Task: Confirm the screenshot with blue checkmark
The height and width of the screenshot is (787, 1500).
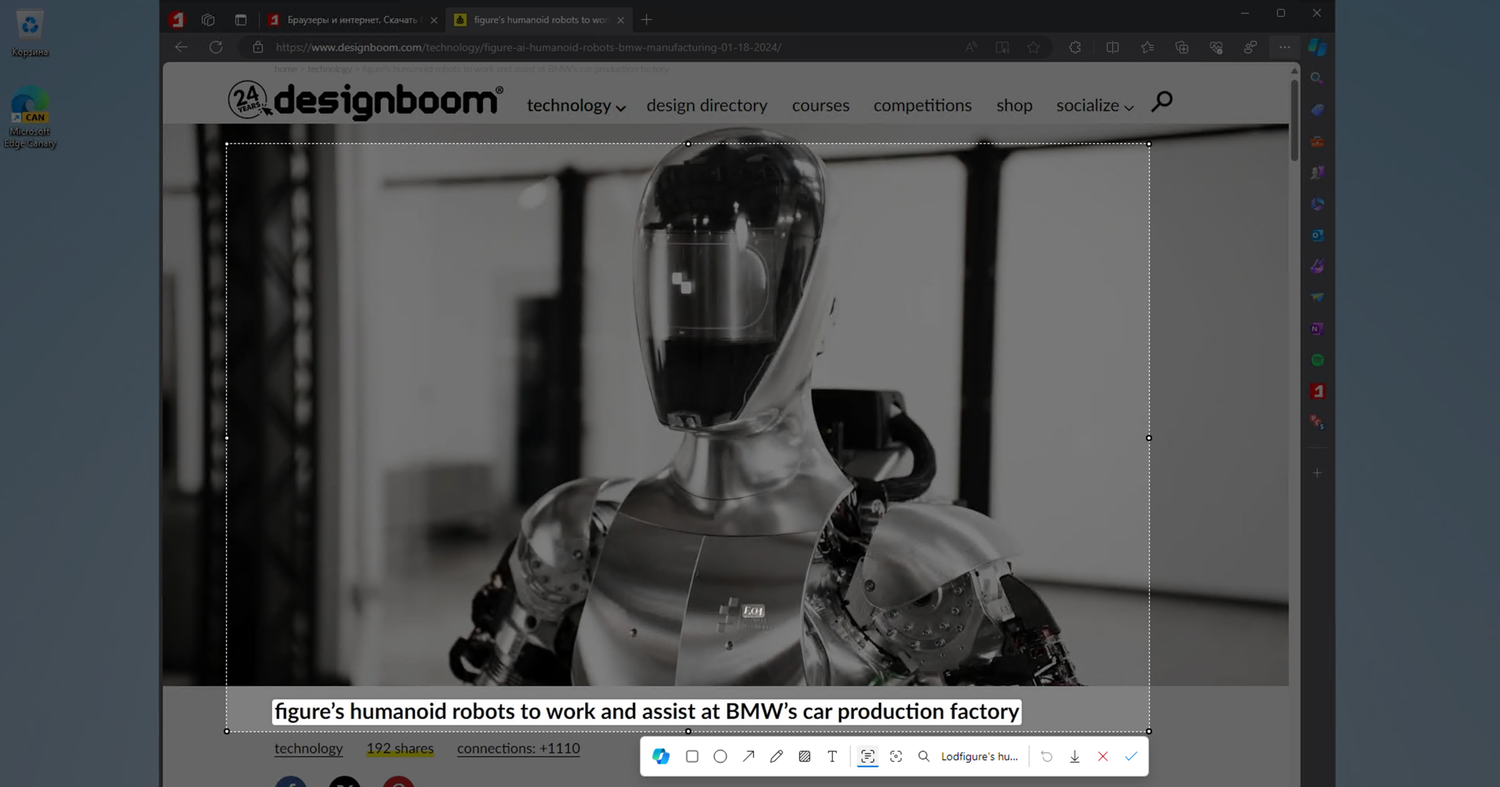Action: (x=1131, y=757)
